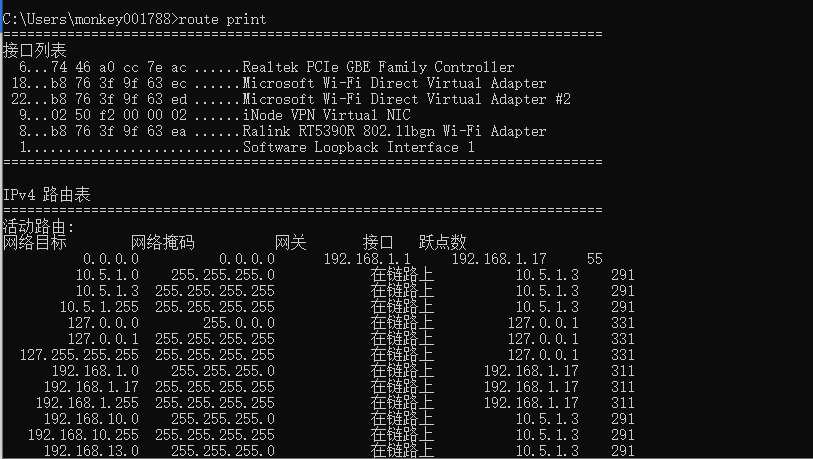Click the 192.168.13.0 network destination
813x459 pixels.
click(91, 451)
